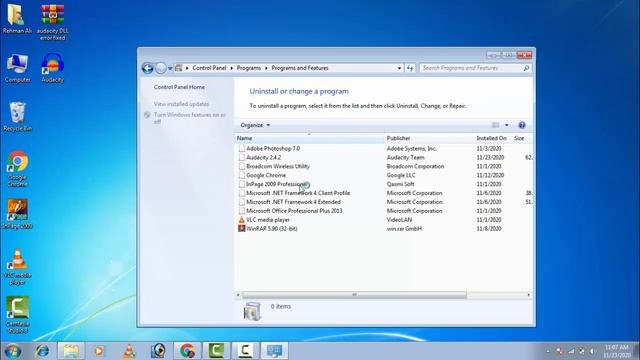
Task: Select the Google Chrome program entry
Action: (266, 176)
